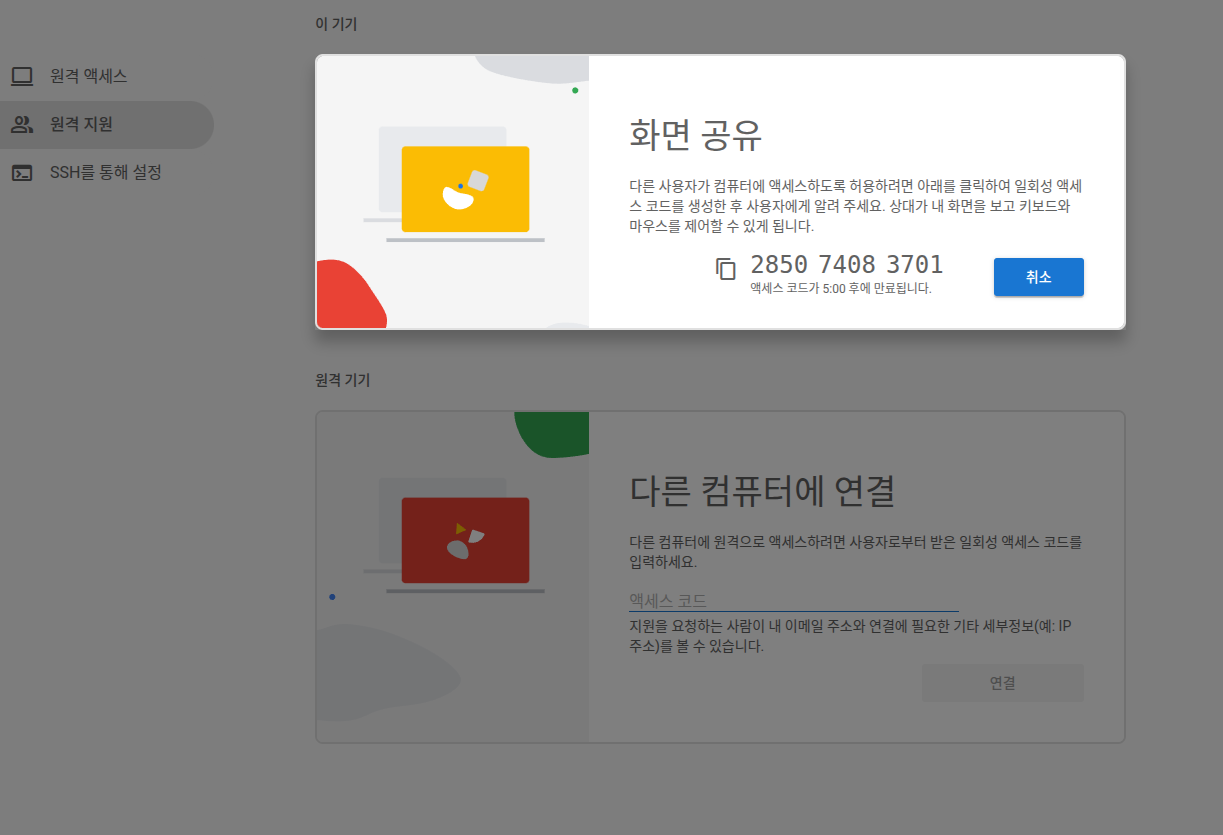This screenshot has width=1223, height=835.
Task: Click the yellow laptop illustration
Action: click(465, 189)
